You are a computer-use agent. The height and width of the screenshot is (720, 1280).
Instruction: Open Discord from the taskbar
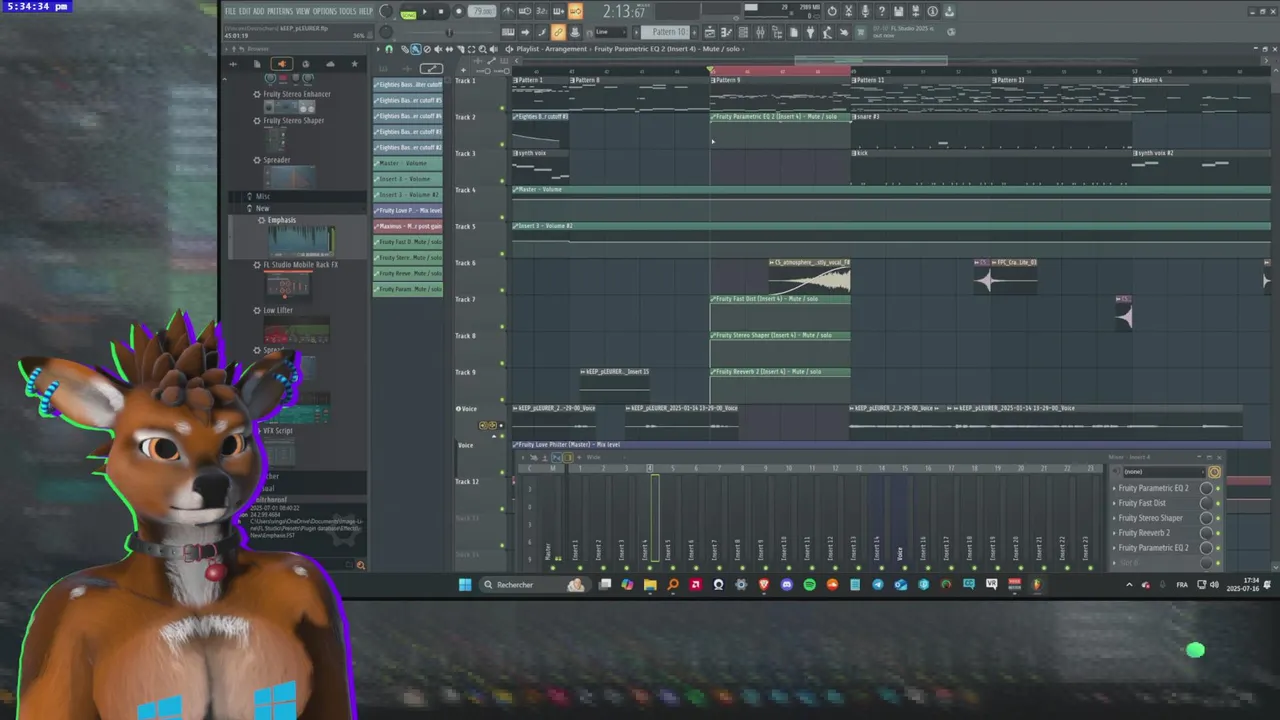click(786, 585)
